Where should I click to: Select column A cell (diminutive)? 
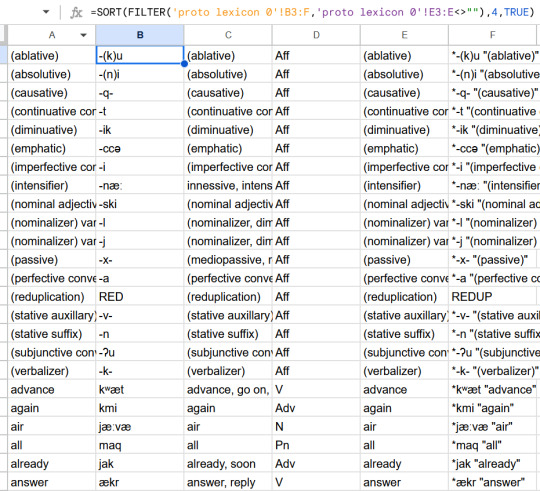52,130
